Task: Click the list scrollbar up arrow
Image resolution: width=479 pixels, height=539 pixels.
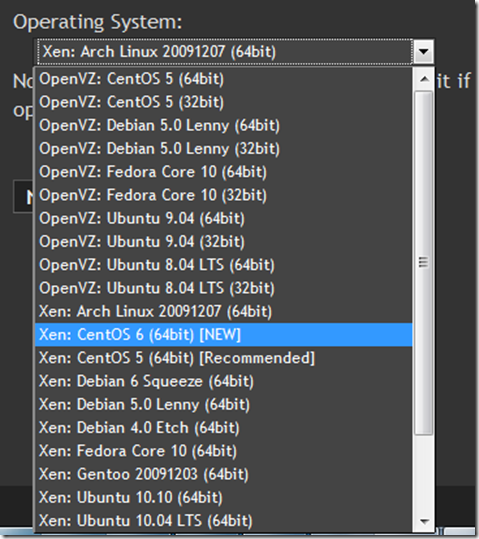Action: coord(424,79)
